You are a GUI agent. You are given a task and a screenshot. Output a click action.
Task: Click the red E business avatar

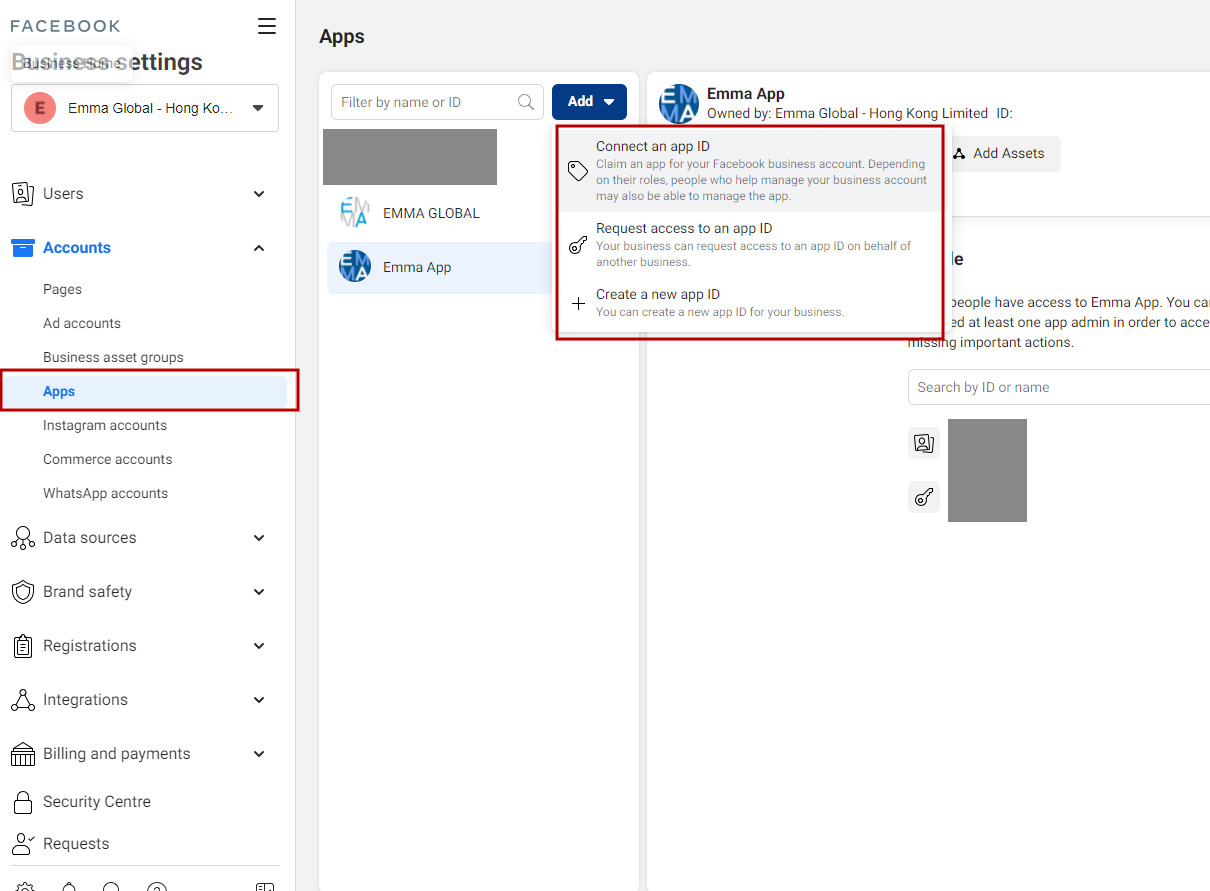pyautogui.click(x=40, y=108)
